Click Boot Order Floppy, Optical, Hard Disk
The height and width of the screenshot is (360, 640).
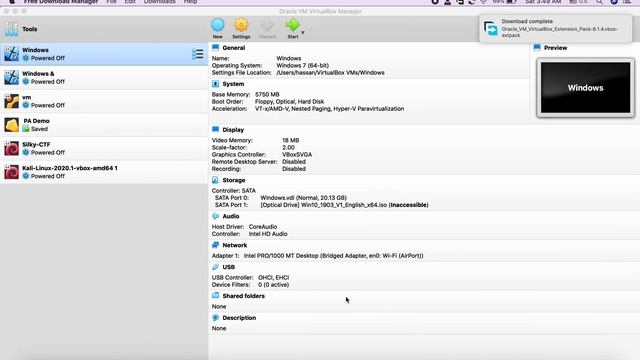pos(289,101)
